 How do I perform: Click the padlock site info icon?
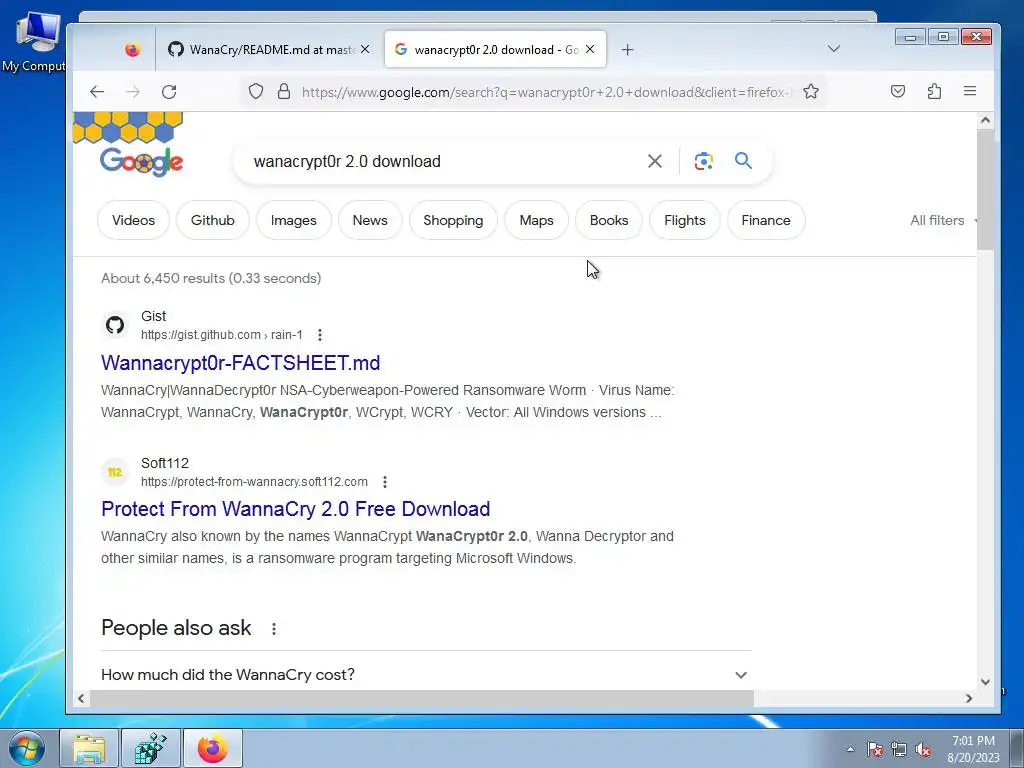coord(283,91)
